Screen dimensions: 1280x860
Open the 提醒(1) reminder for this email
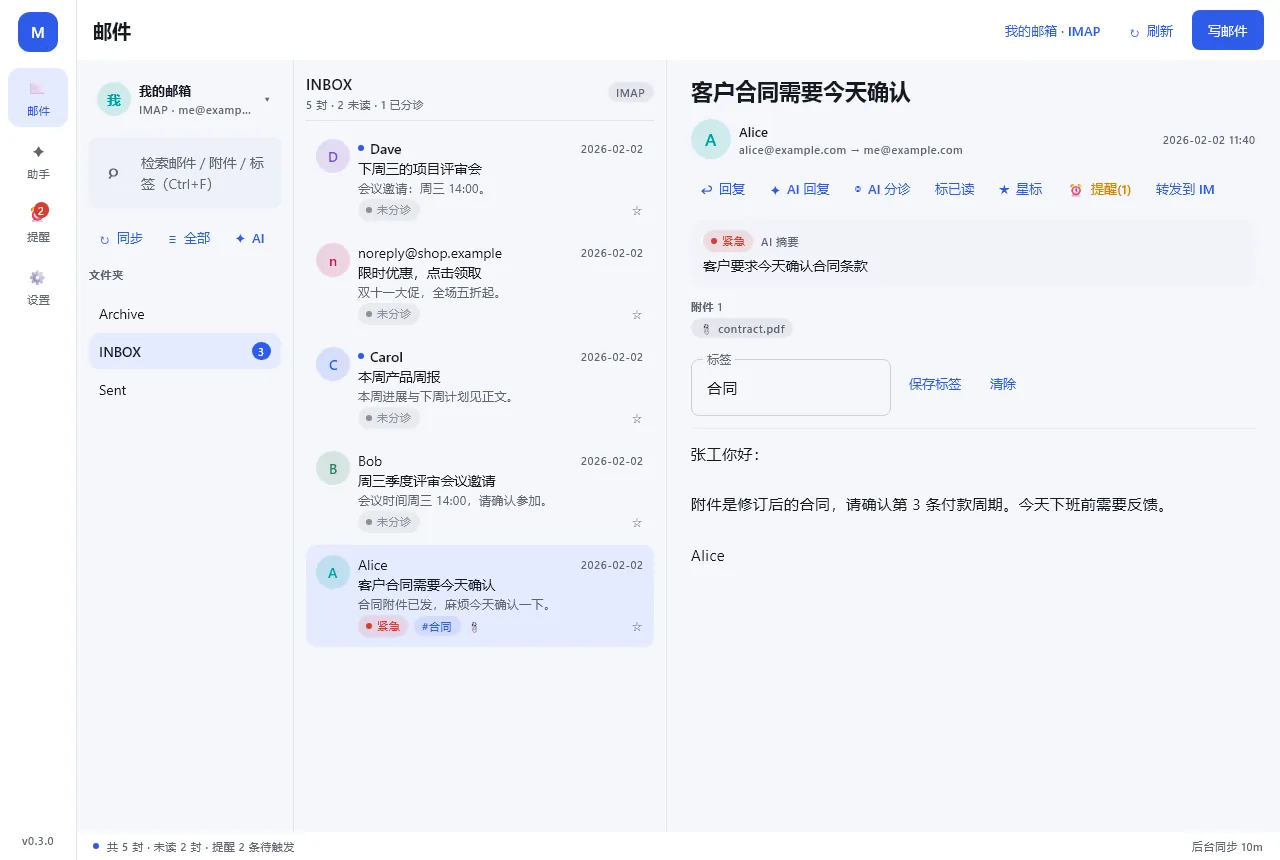coord(1100,189)
